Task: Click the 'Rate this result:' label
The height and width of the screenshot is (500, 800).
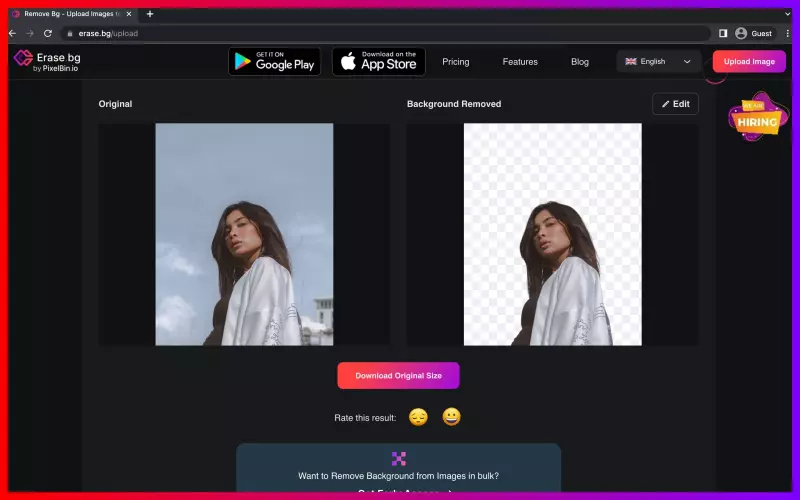Action: click(365, 418)
